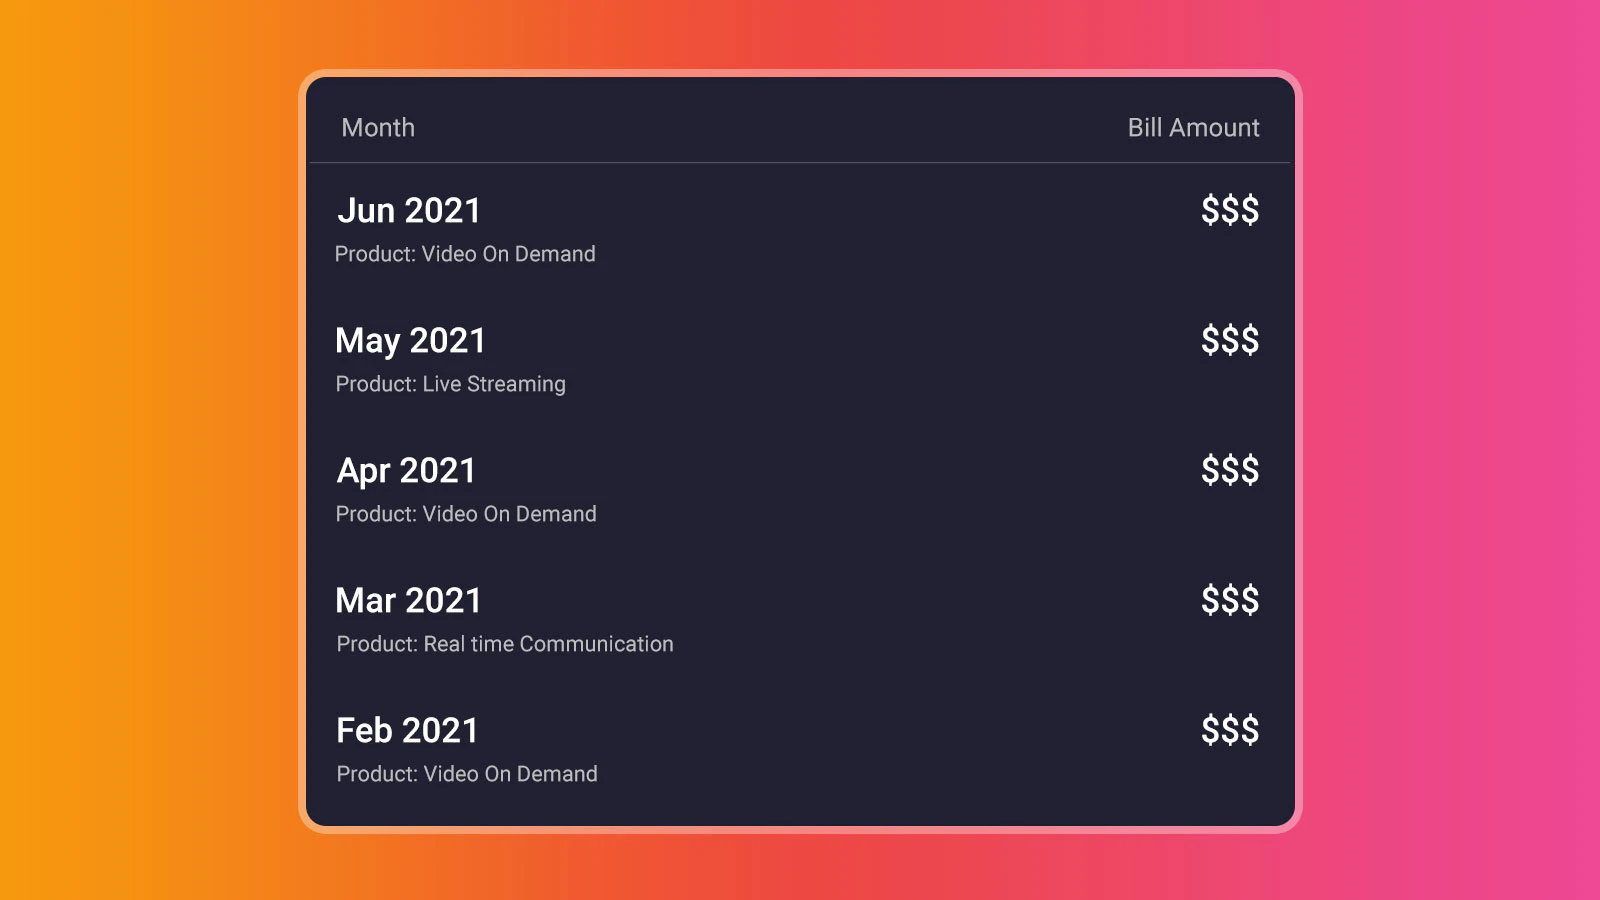
Task: Click the $$$ amount for May 2021
Action: pos(1228,340)
